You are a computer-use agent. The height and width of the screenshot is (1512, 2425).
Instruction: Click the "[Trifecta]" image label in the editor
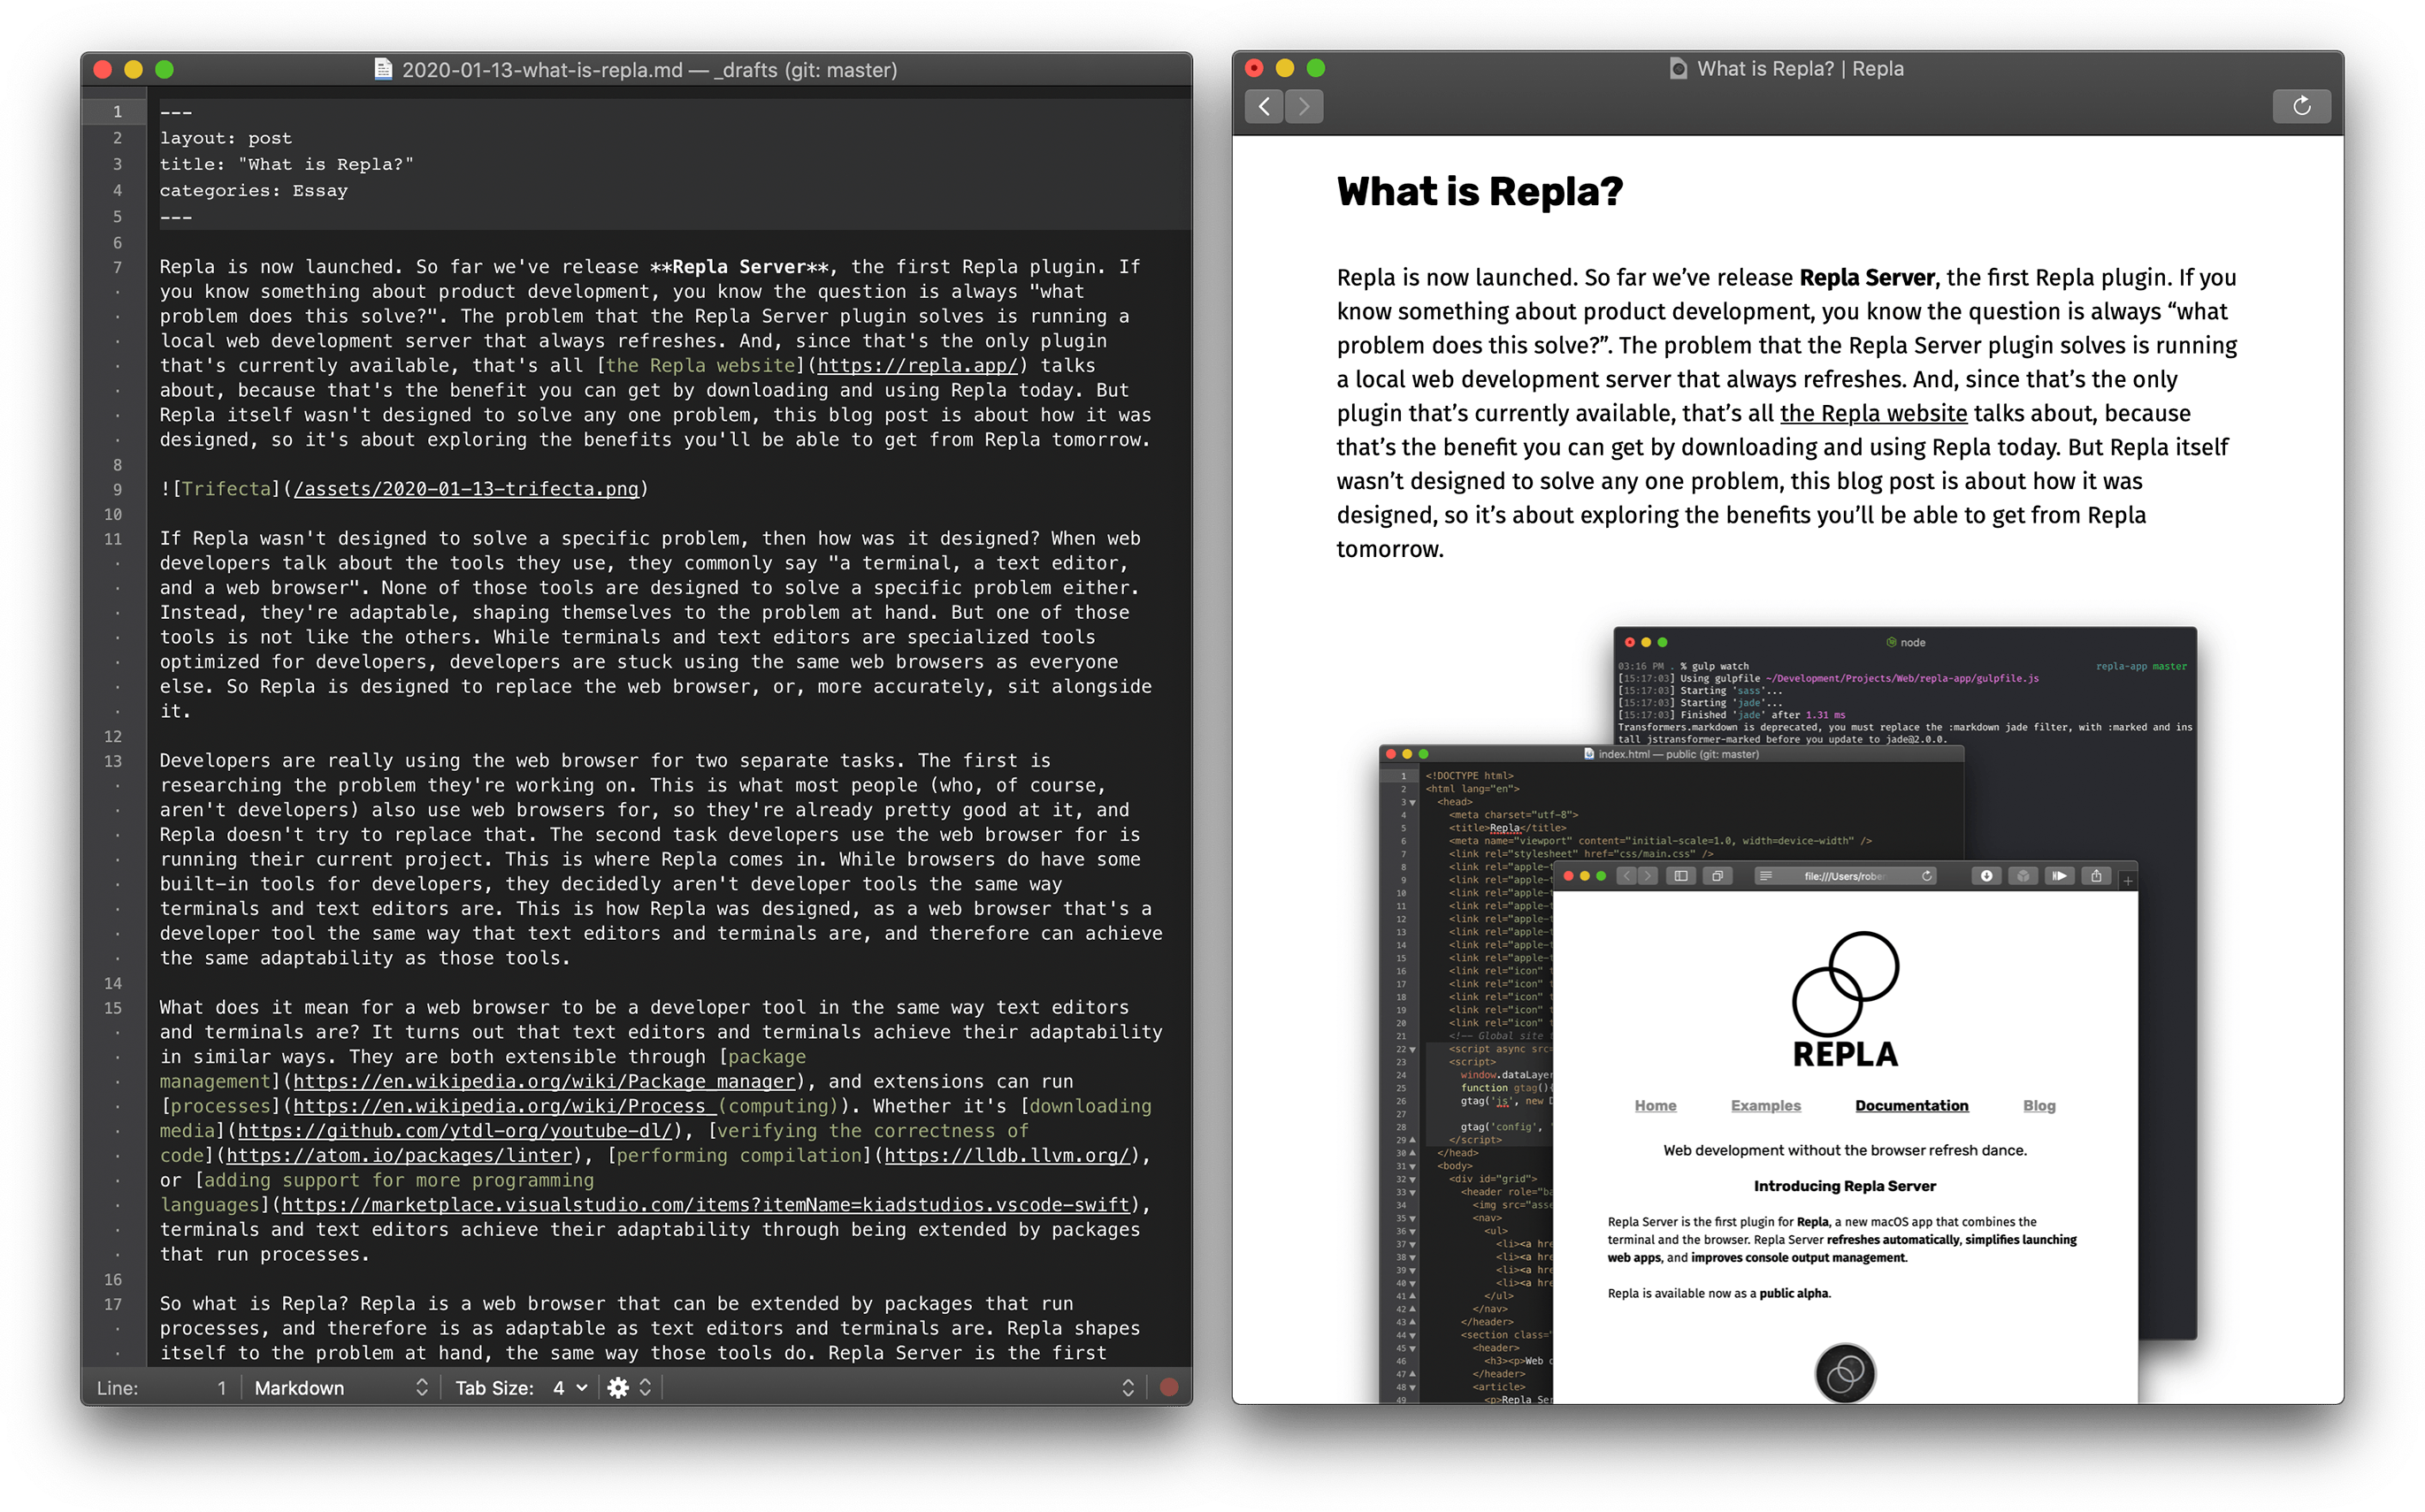[226, 488]
